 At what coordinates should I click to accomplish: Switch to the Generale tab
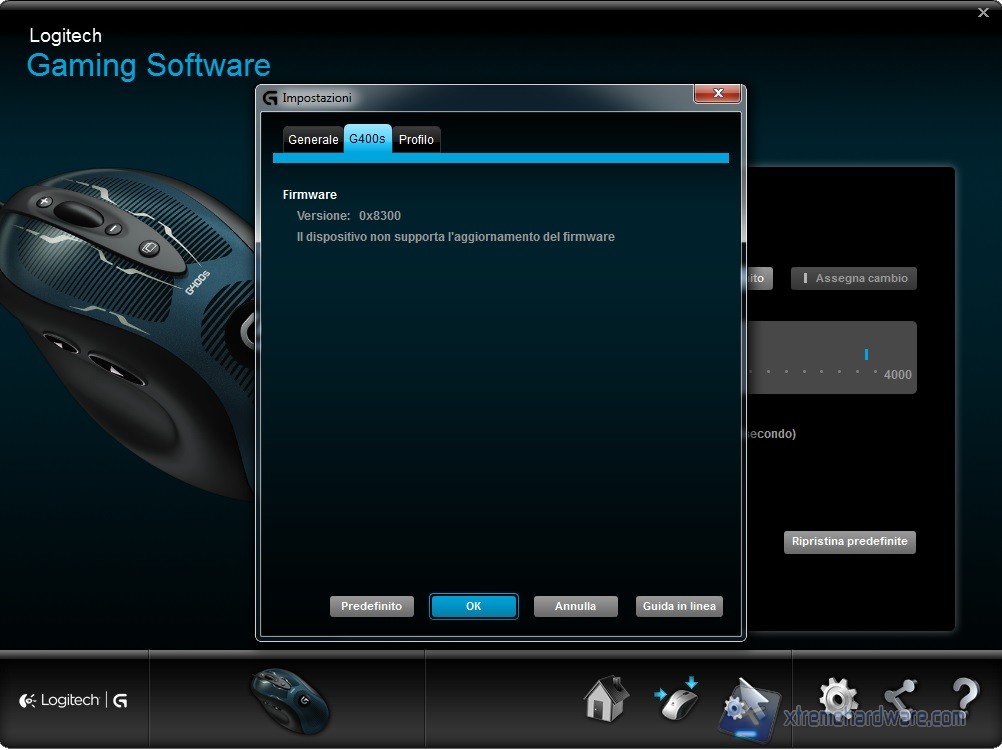click(313, 140)
